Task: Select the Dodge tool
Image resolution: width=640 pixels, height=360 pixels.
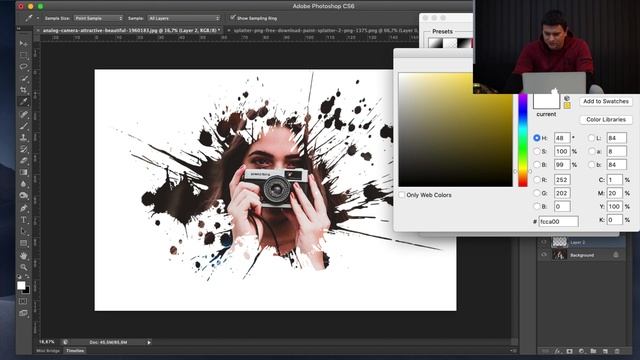Action: coord(23,196)
